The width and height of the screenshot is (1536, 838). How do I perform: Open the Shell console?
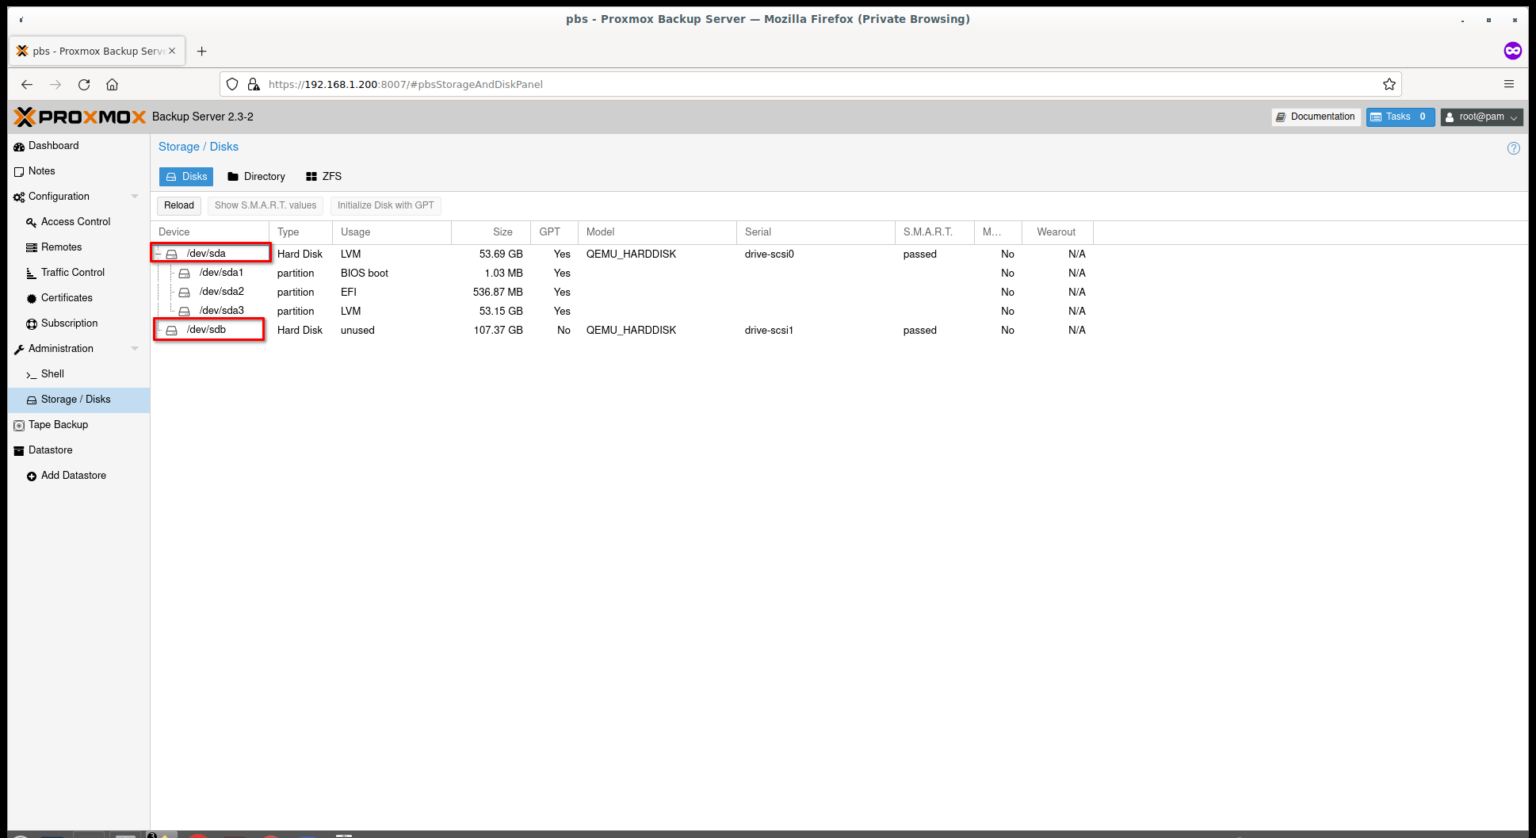[52, 374]
